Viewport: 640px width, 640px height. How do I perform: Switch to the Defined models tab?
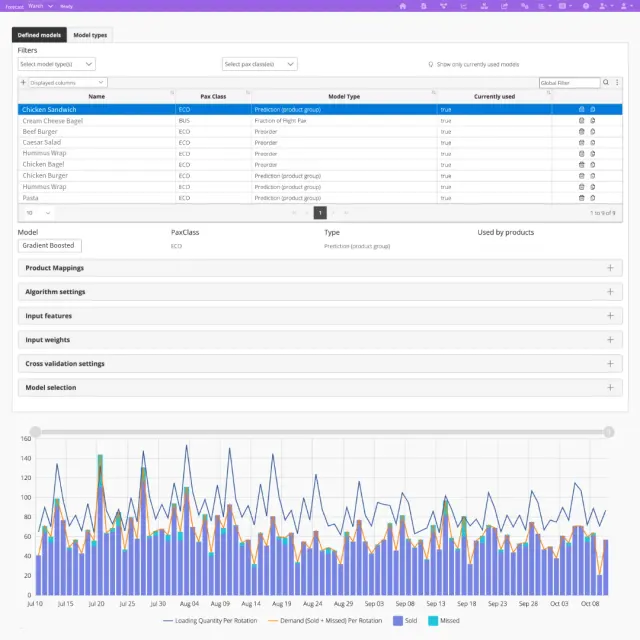tap(39, 35)
